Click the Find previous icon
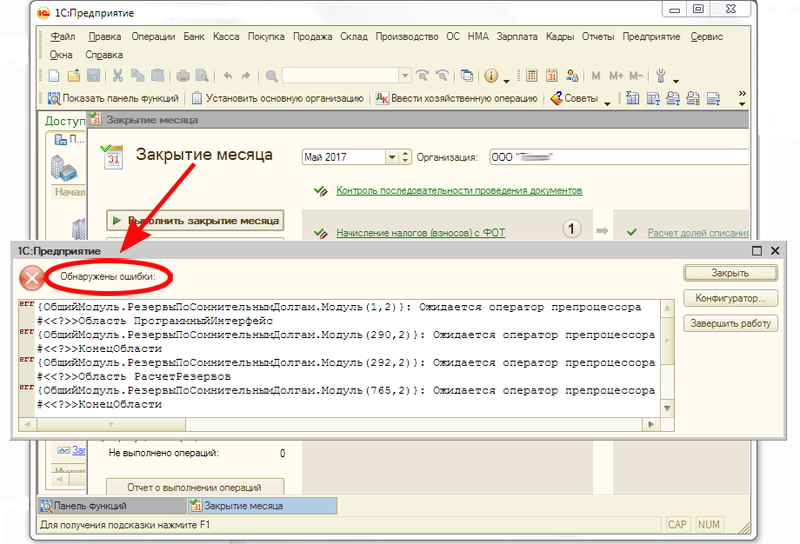800x544 pixels. [x=442, y=76]
